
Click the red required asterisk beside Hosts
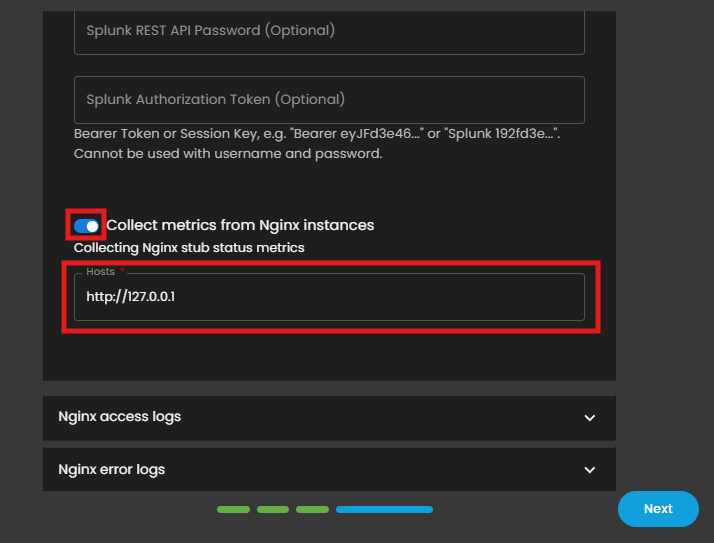(122, 271)
